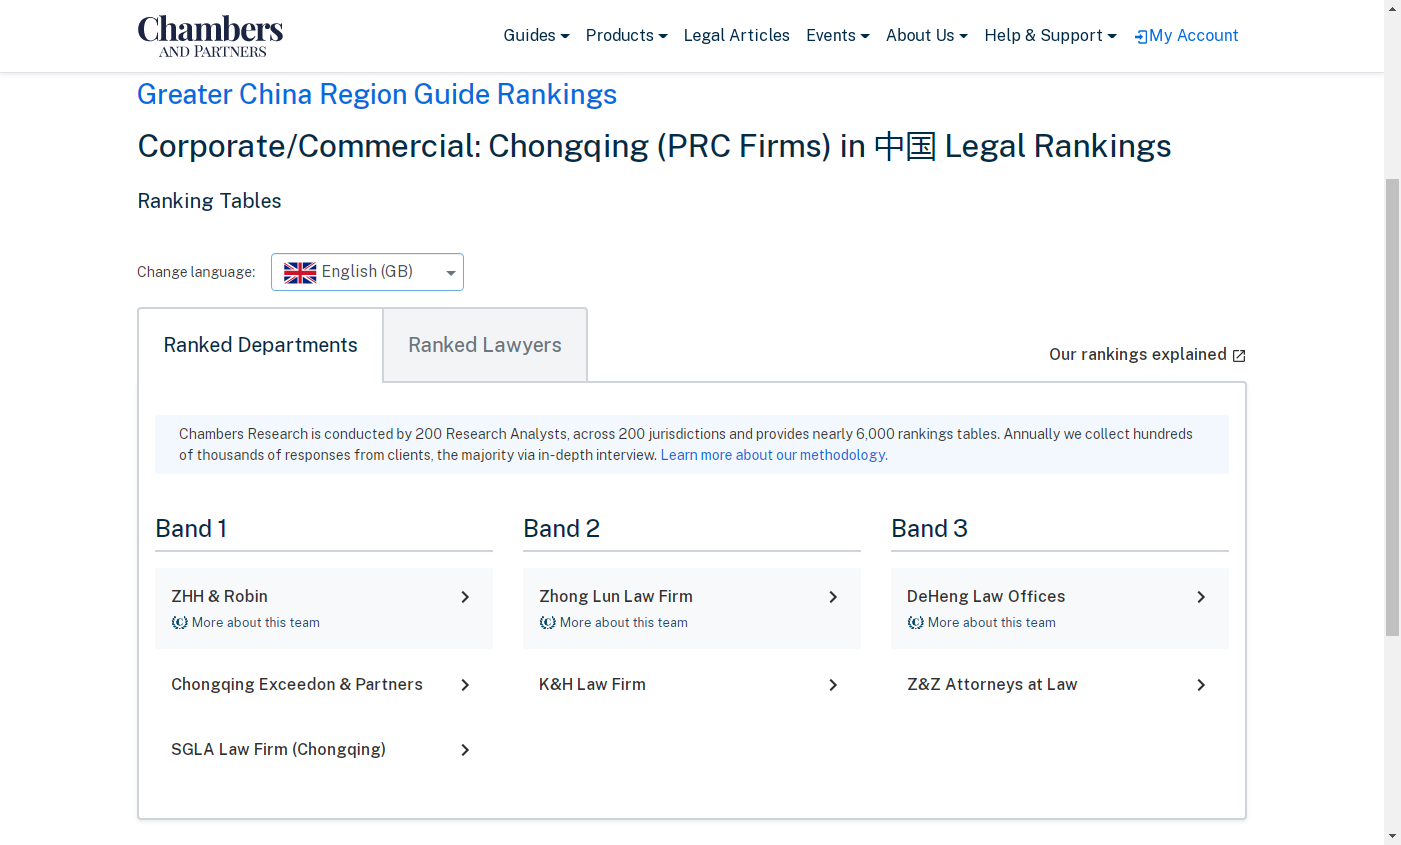Click the chevron arrow for ZHH & Robin
This screenshot has height=845, width=1401.
(x=465, y=597)
